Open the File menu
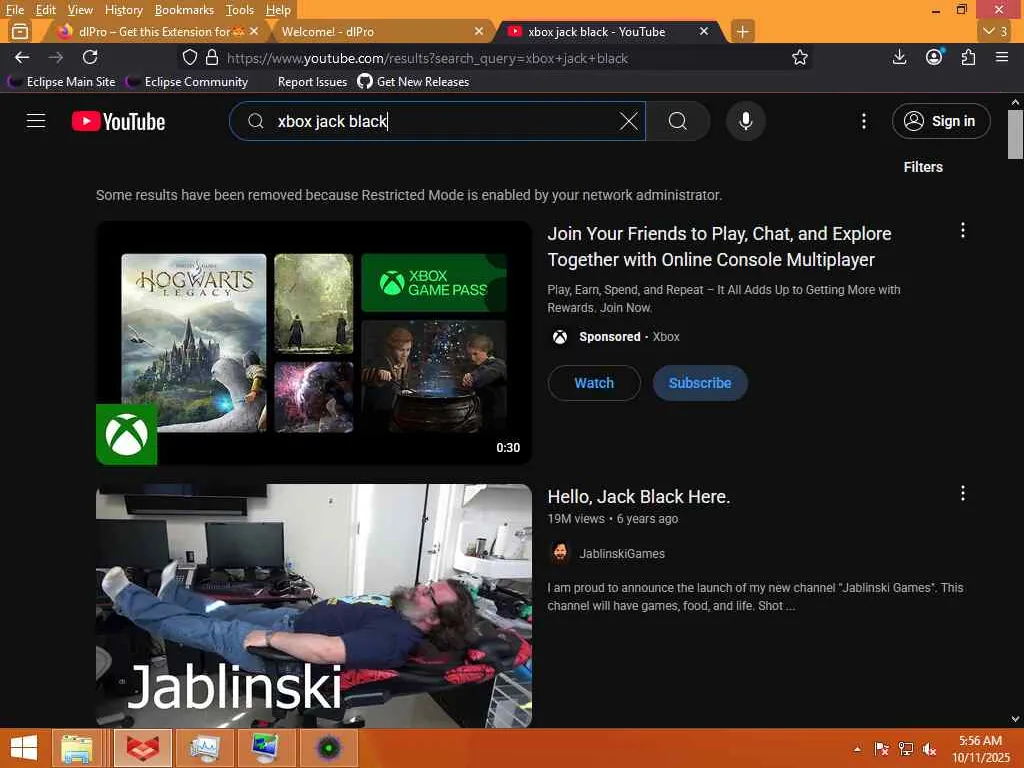This screenshot has height=768, width=1024. pos(14,10)
